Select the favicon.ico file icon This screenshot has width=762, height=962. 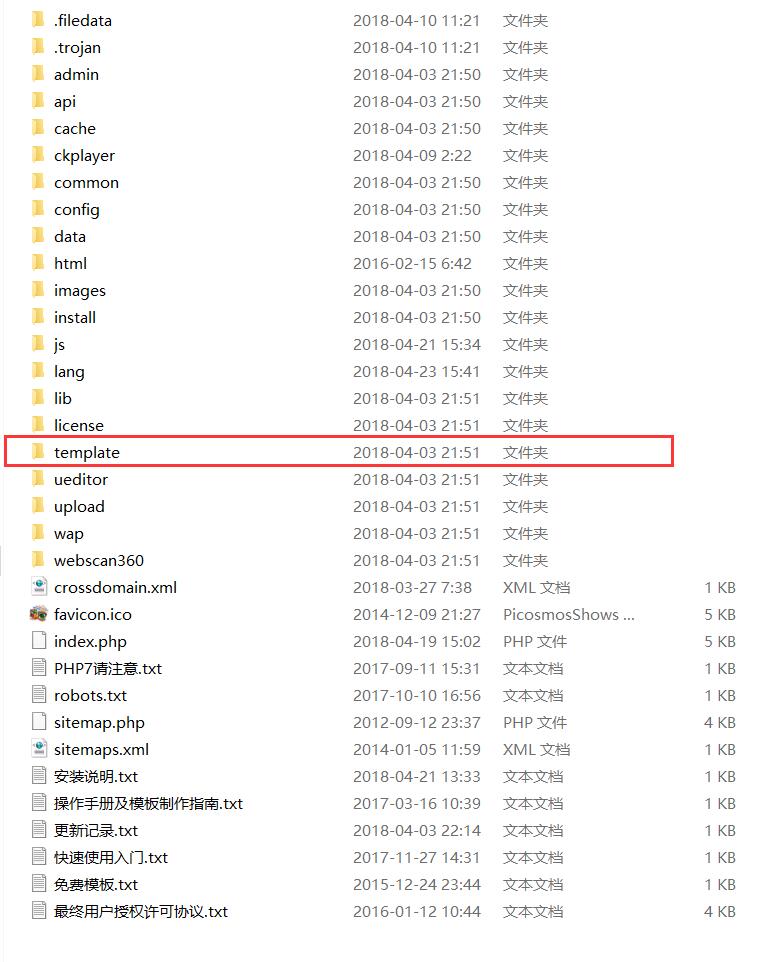38,614
